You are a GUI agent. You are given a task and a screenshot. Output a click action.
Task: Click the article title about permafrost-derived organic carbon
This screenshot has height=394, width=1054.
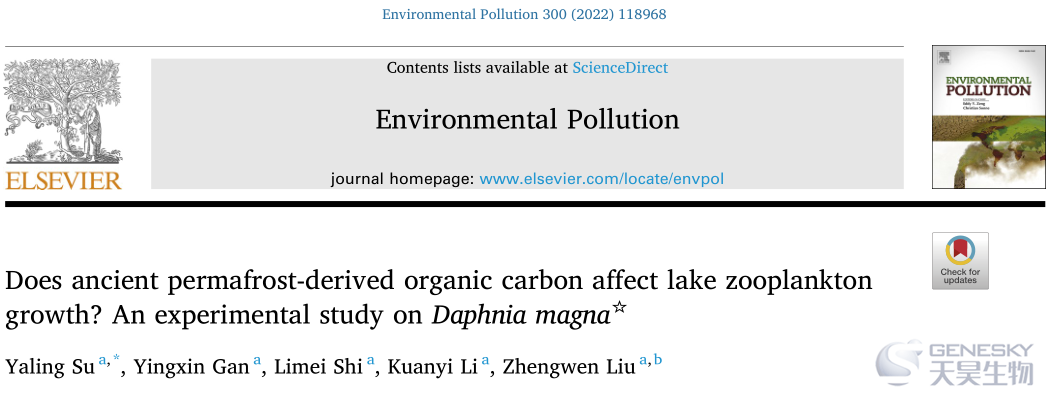tap(438, 297)
